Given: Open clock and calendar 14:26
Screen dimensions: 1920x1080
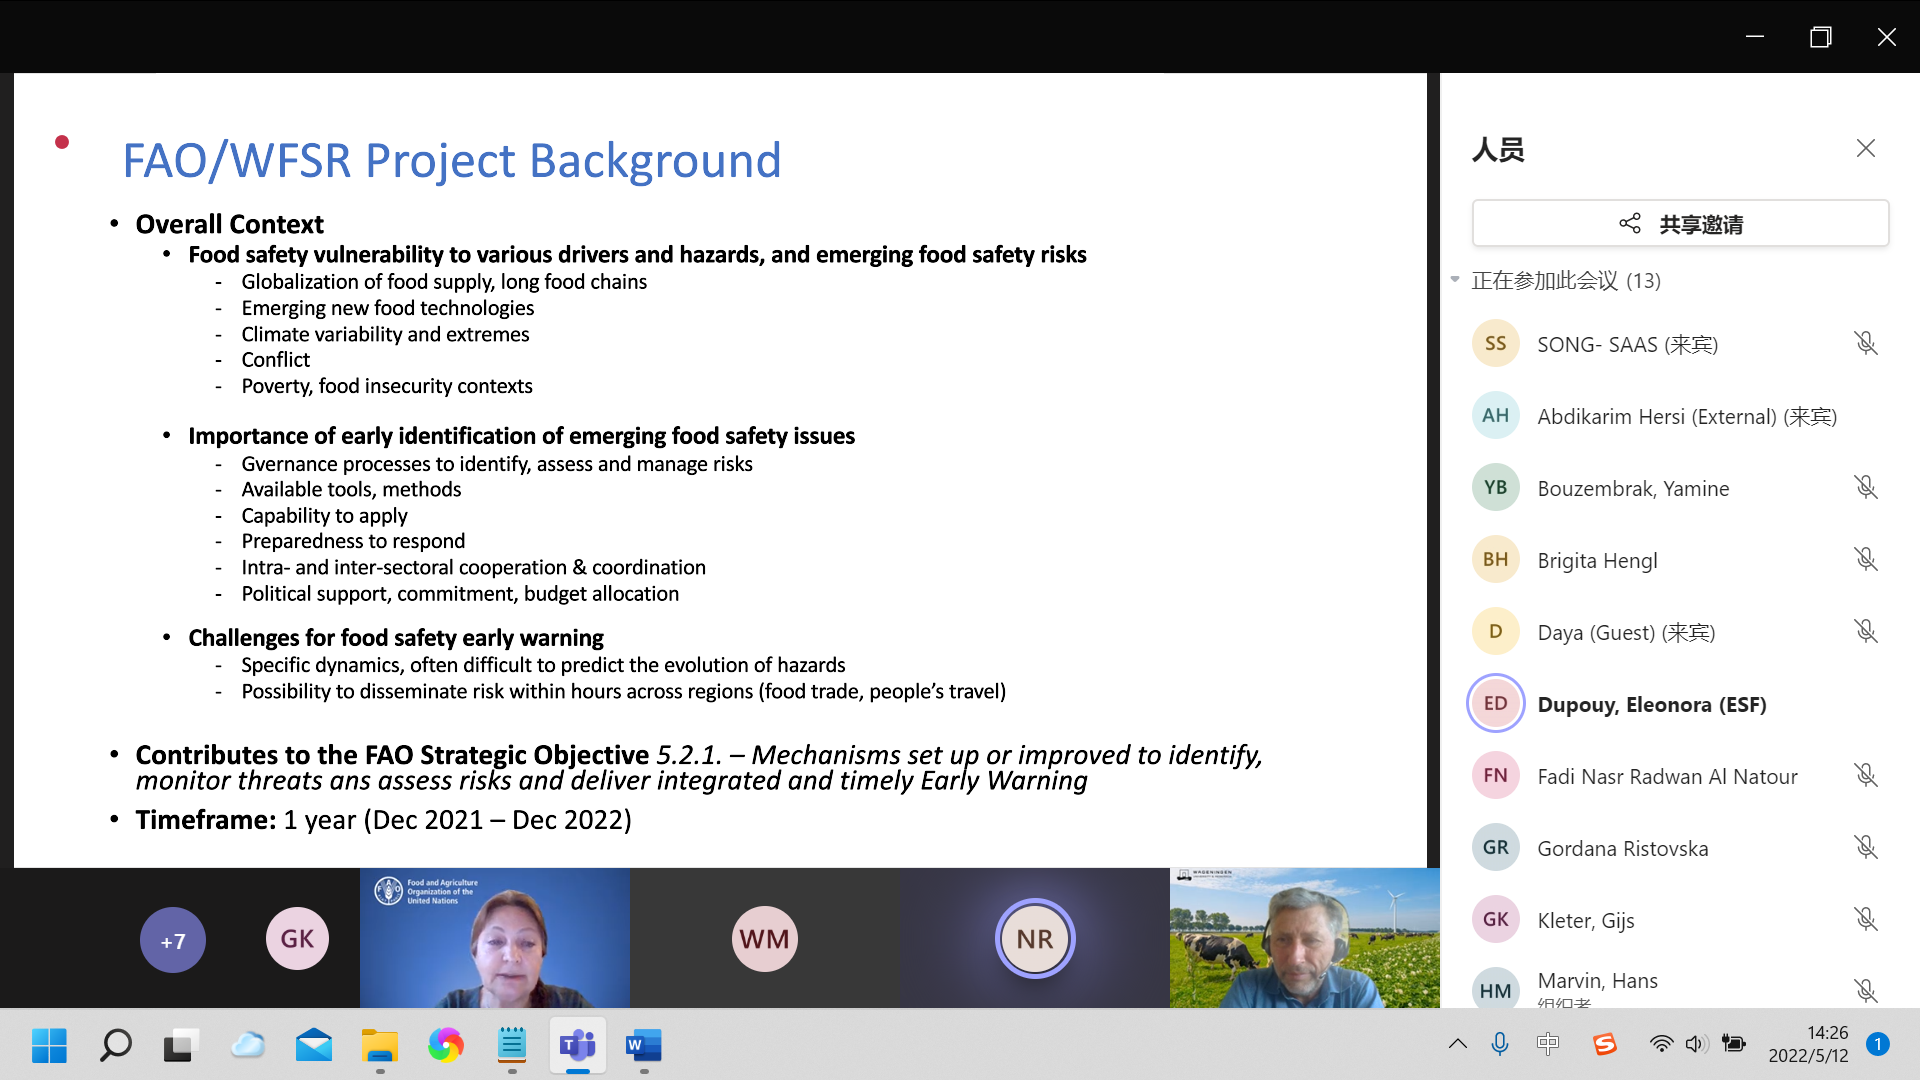Looking at the screenshot, I should click(1808, 1044).
